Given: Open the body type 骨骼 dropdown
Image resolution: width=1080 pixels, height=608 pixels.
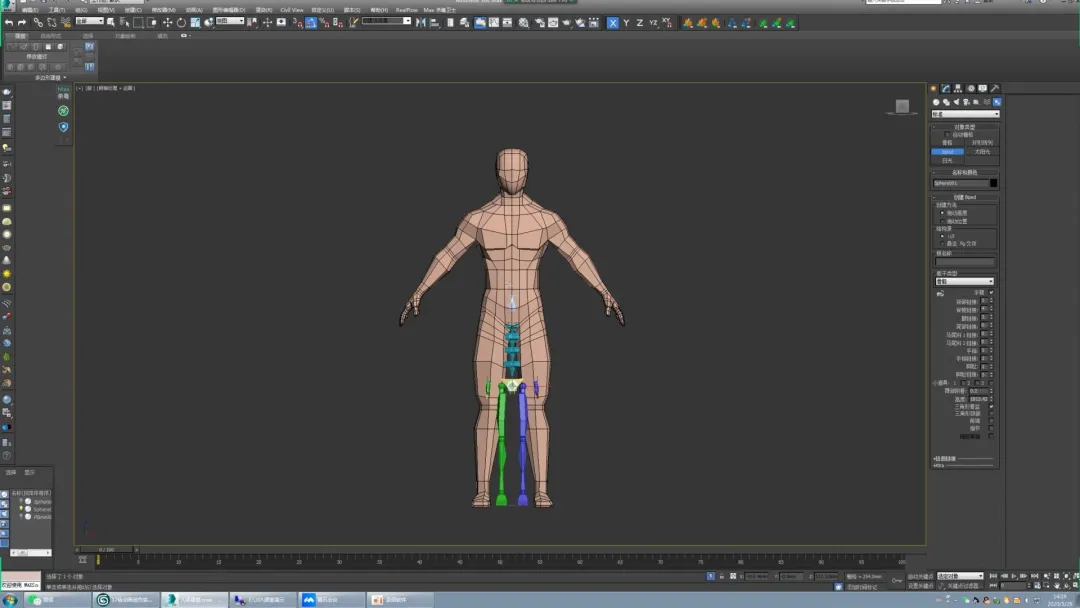Looking at the screenshot, I should click(x=964, y=282).
